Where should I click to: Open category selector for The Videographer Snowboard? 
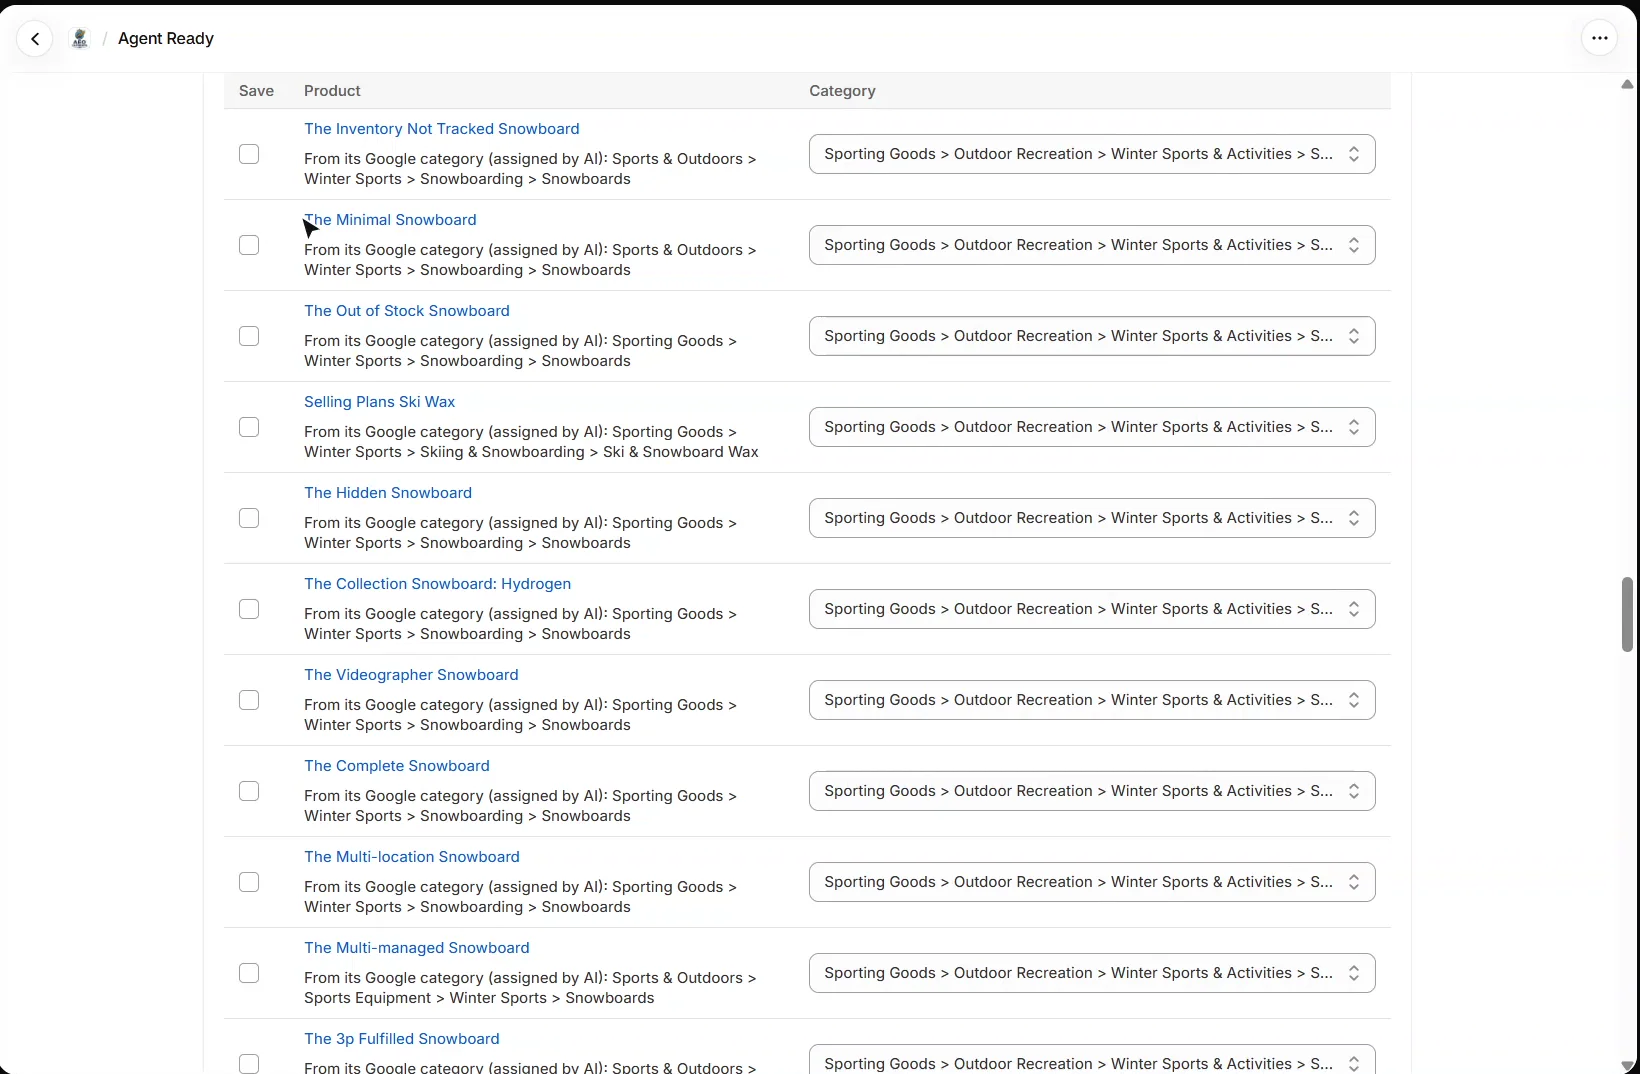(1092, 700)
